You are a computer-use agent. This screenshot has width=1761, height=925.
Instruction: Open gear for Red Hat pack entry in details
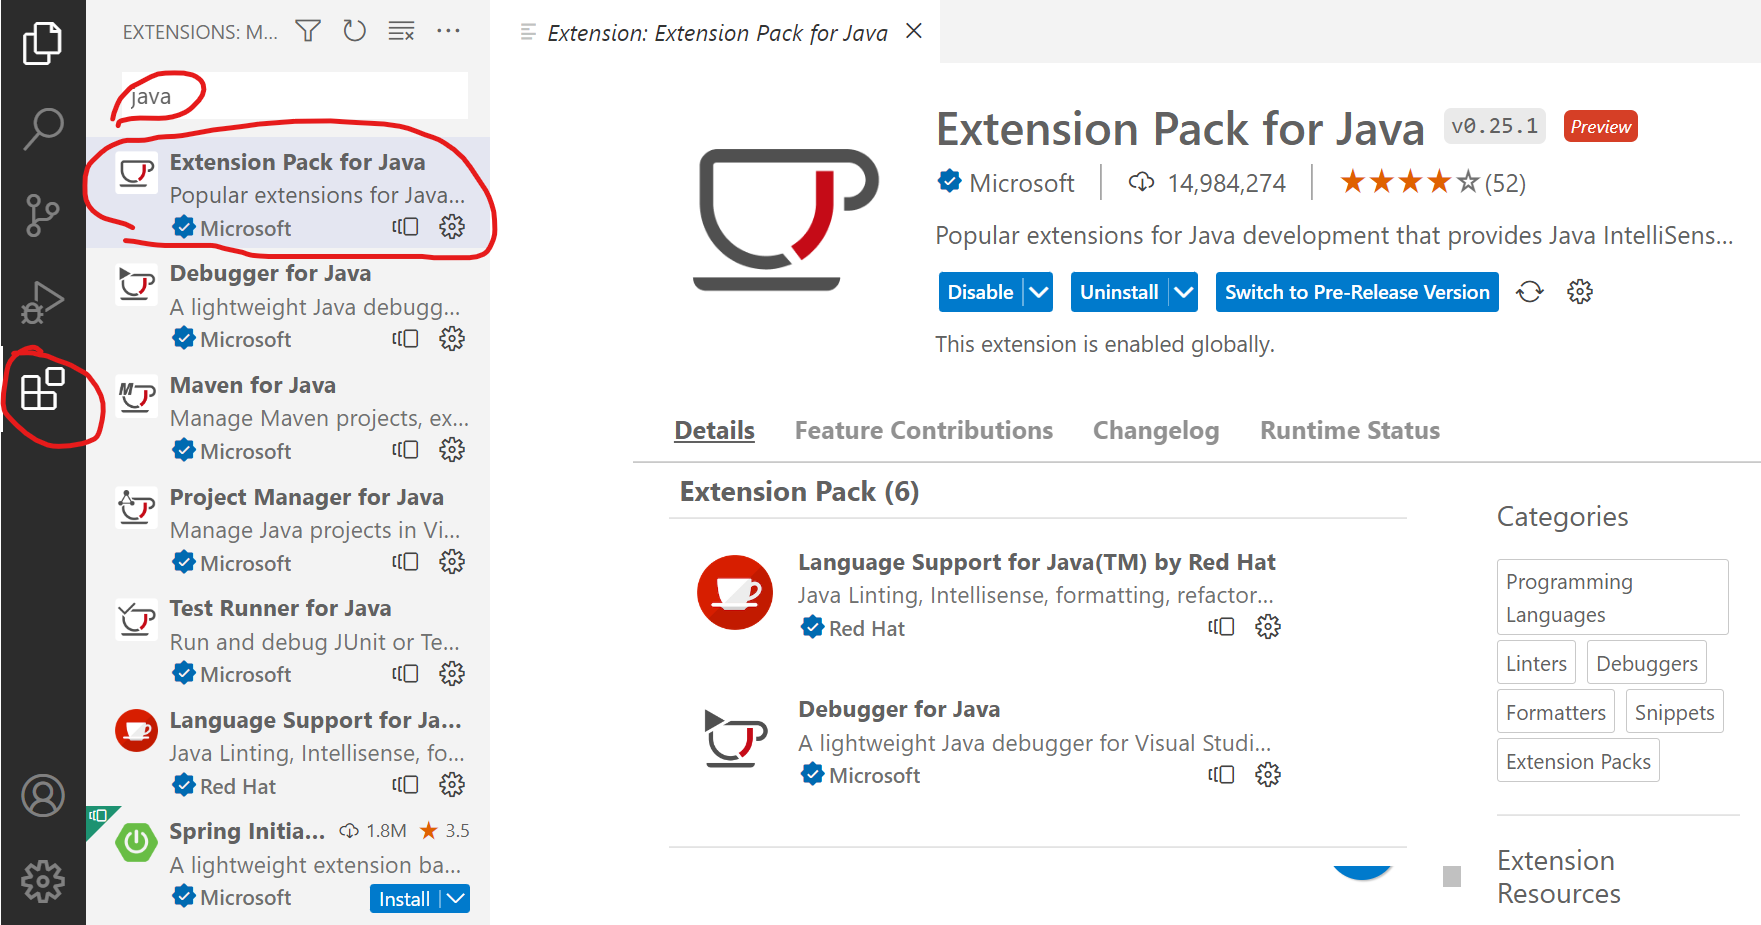point(1268,627)
